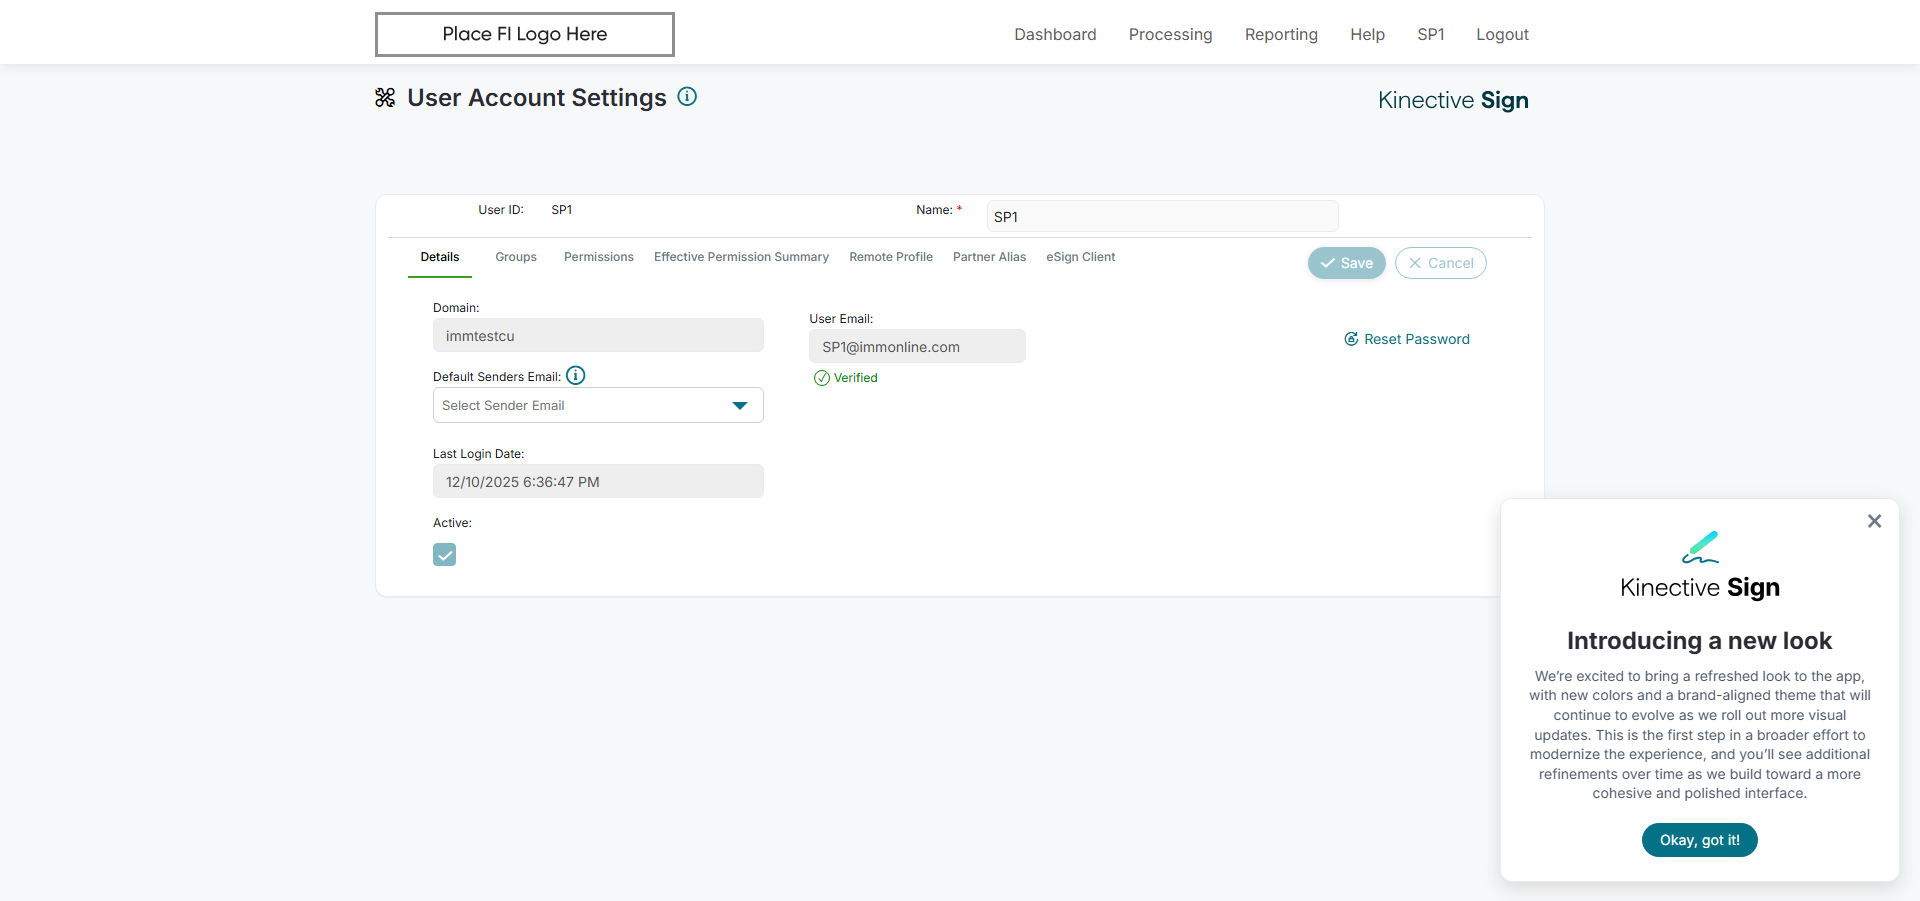
Task: Click the 'Last Login Date:' label
Action: pyautogui.click(x=478, y=454)
